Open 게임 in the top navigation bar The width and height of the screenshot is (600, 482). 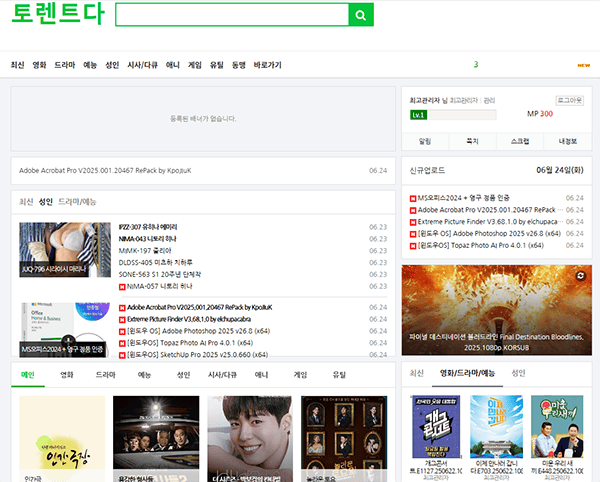click(x=195, y=65)
